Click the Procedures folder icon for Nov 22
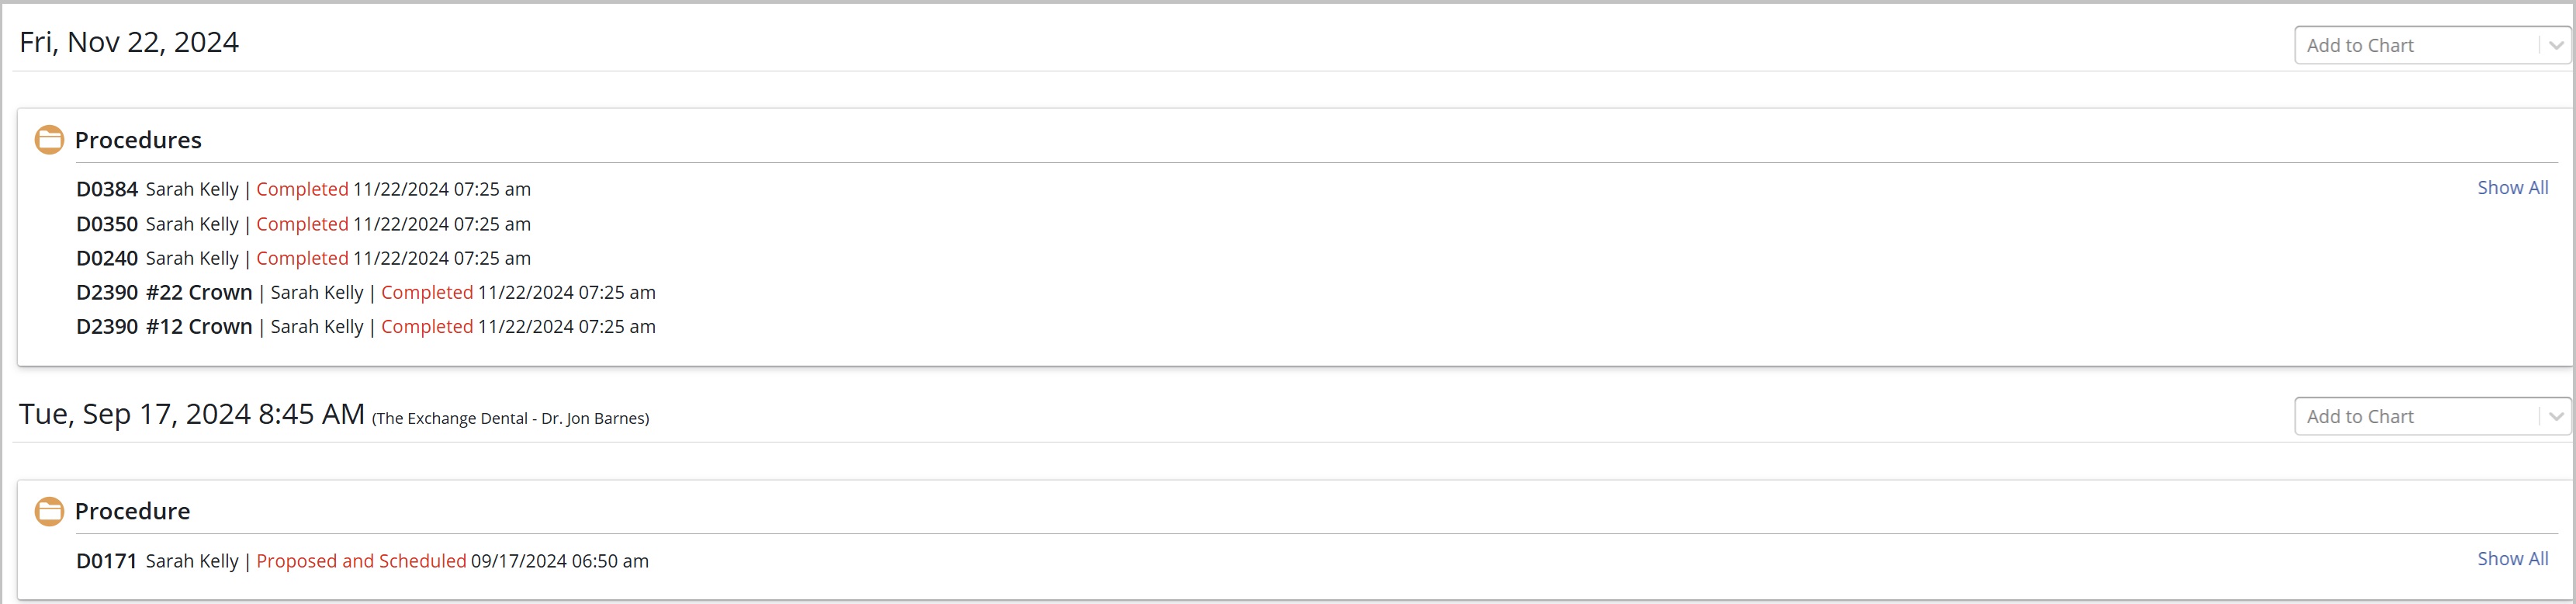This screenshot has height=604, width=2576. tap(49, 140)
